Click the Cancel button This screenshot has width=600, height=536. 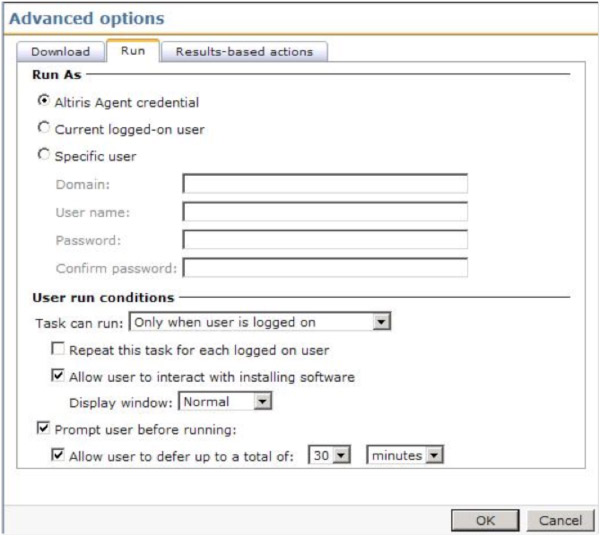coord(560,520)
